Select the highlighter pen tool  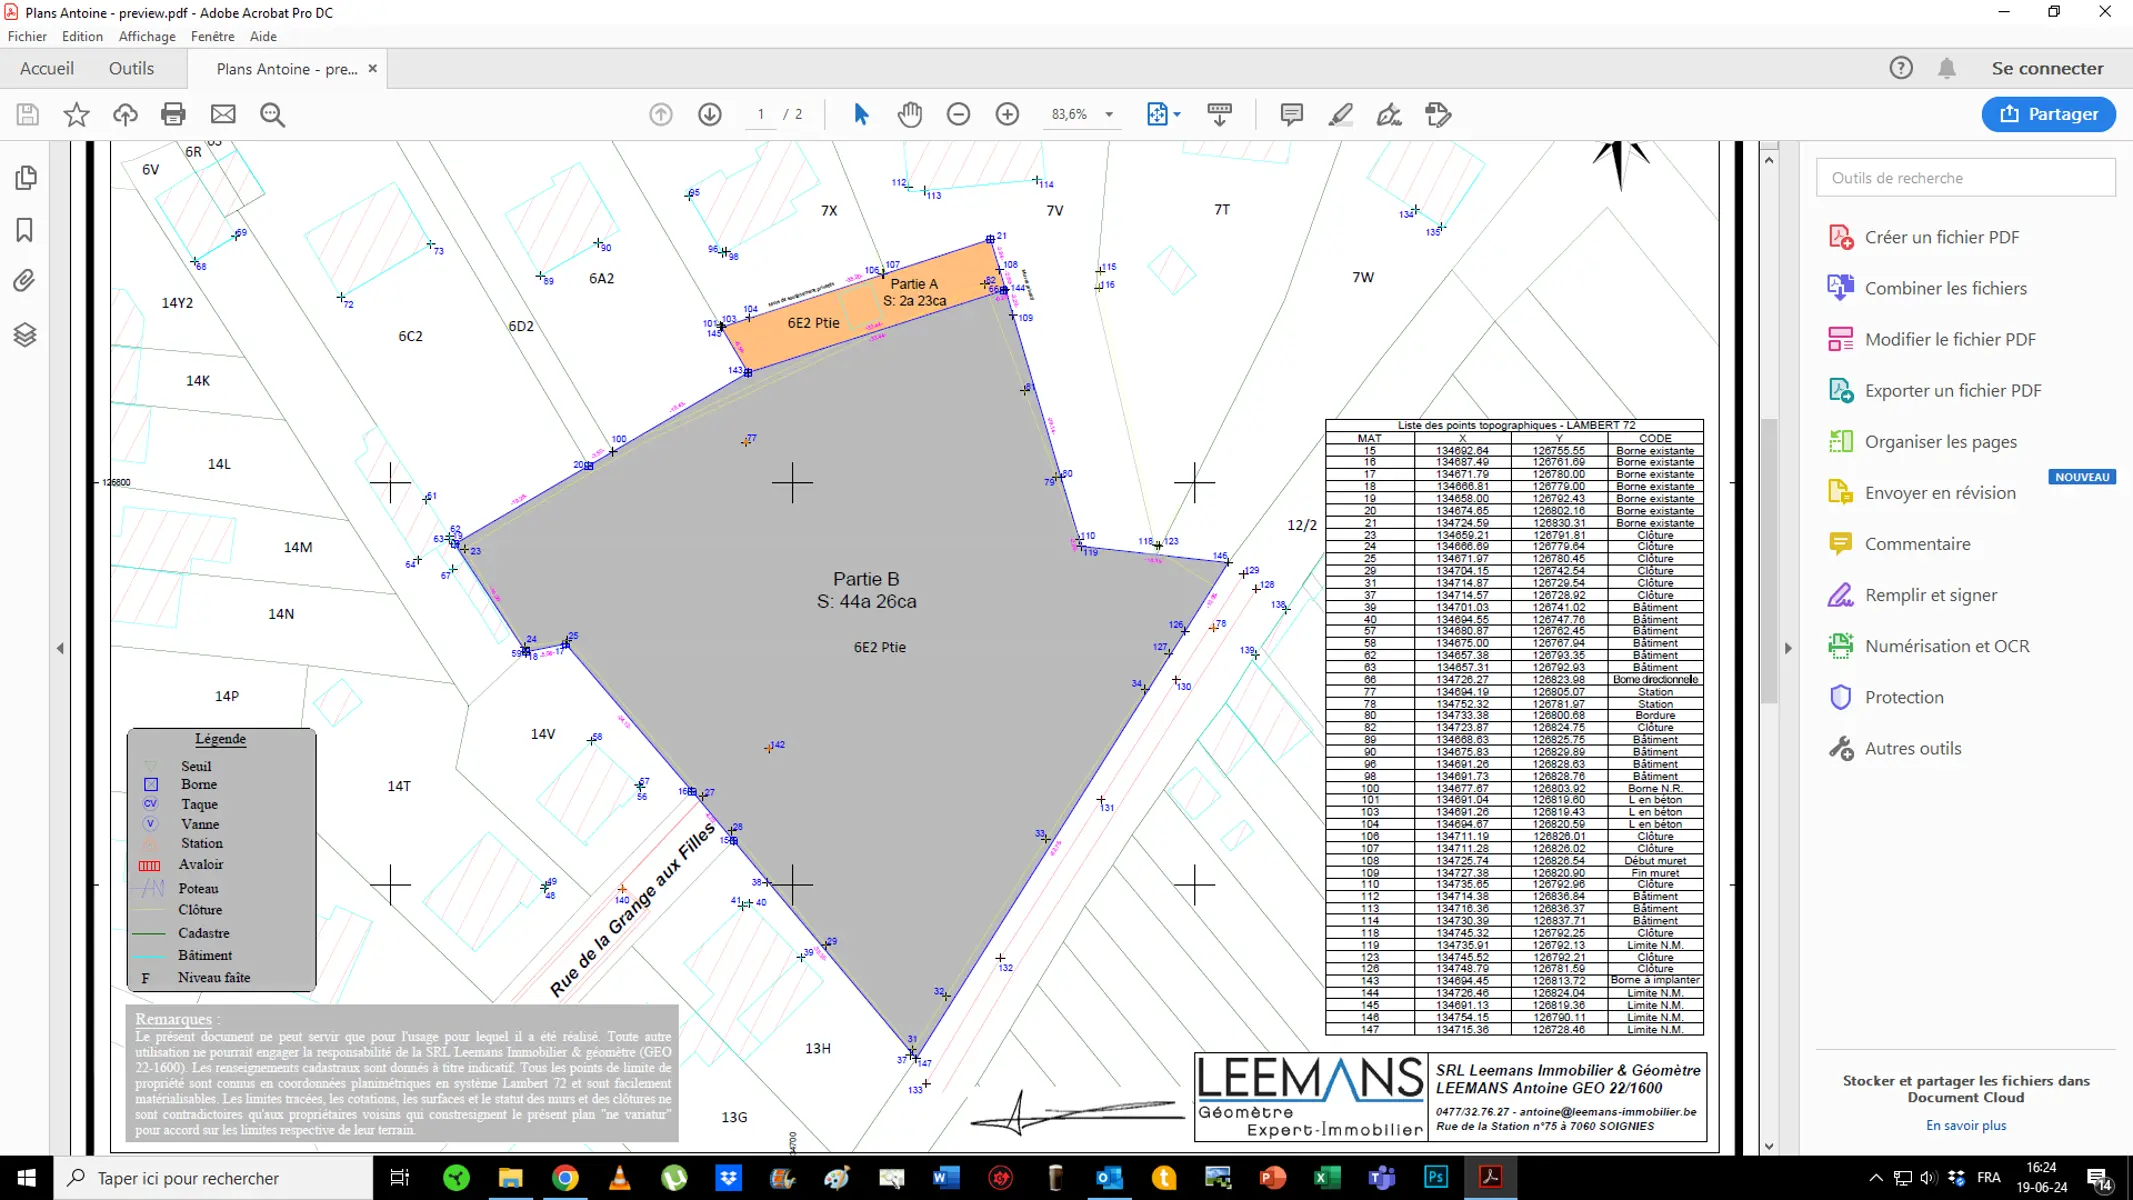(1340, 114)
